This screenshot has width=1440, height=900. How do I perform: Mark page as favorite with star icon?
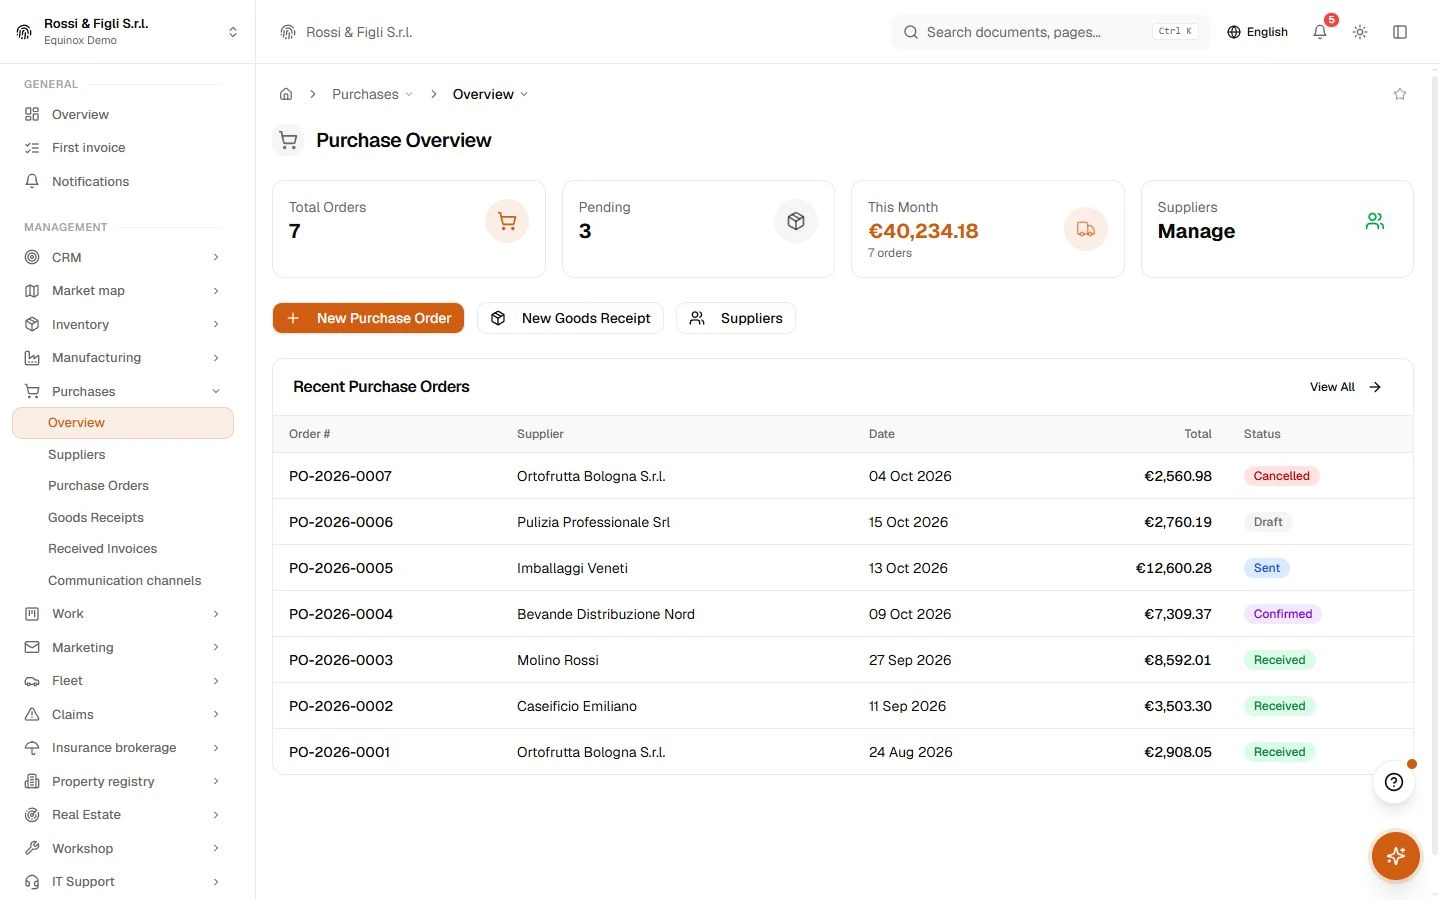[x=1400, y=94]
